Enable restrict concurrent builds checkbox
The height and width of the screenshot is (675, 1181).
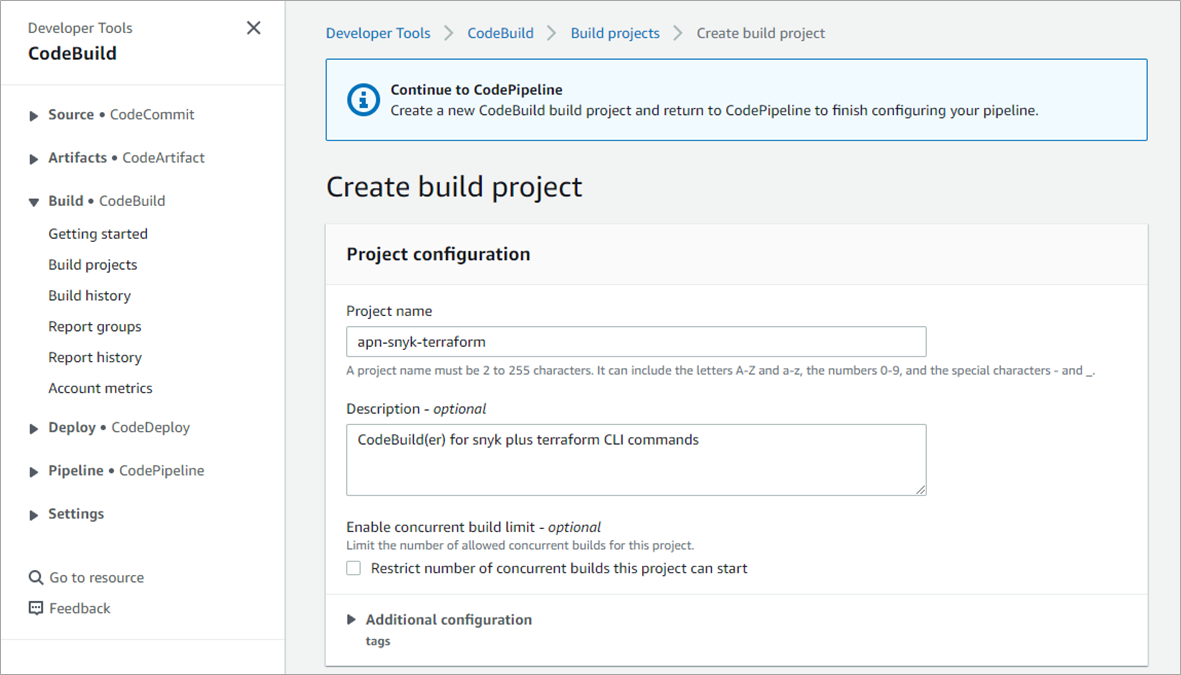pos(353,568)
